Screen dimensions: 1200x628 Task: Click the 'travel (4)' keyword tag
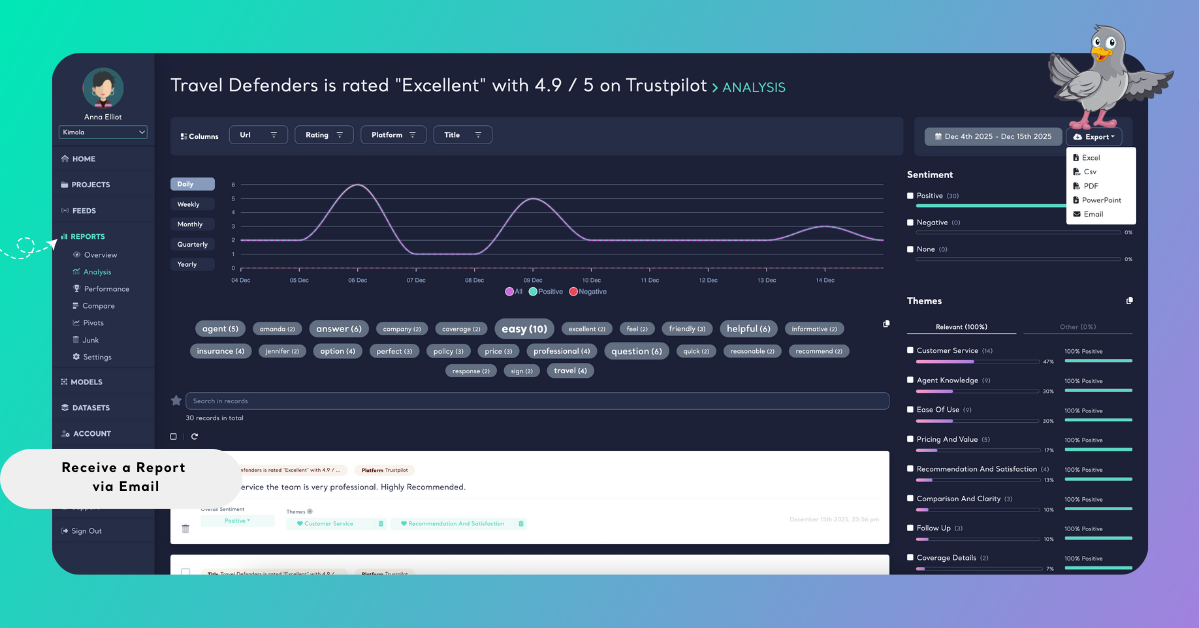pyautogui.click(x=571, y=371)
